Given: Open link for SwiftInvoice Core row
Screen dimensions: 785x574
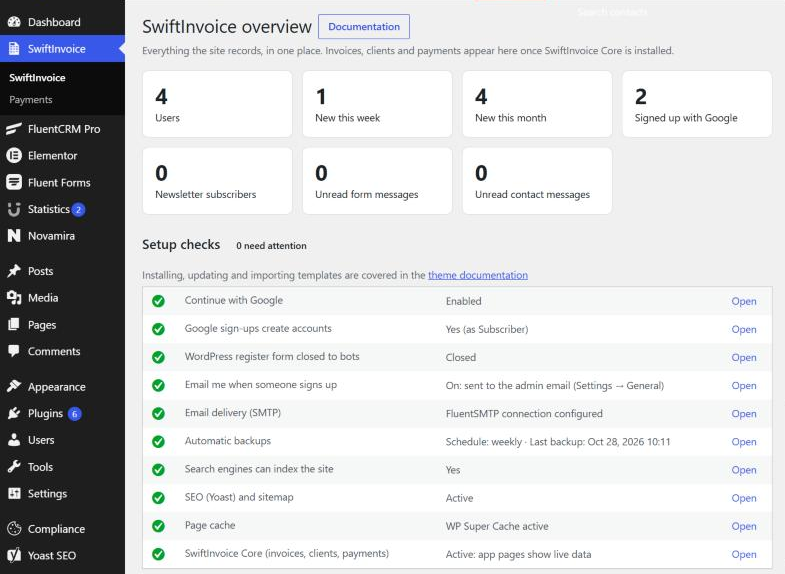Looking at the screenshot, I should coord(743,554).
